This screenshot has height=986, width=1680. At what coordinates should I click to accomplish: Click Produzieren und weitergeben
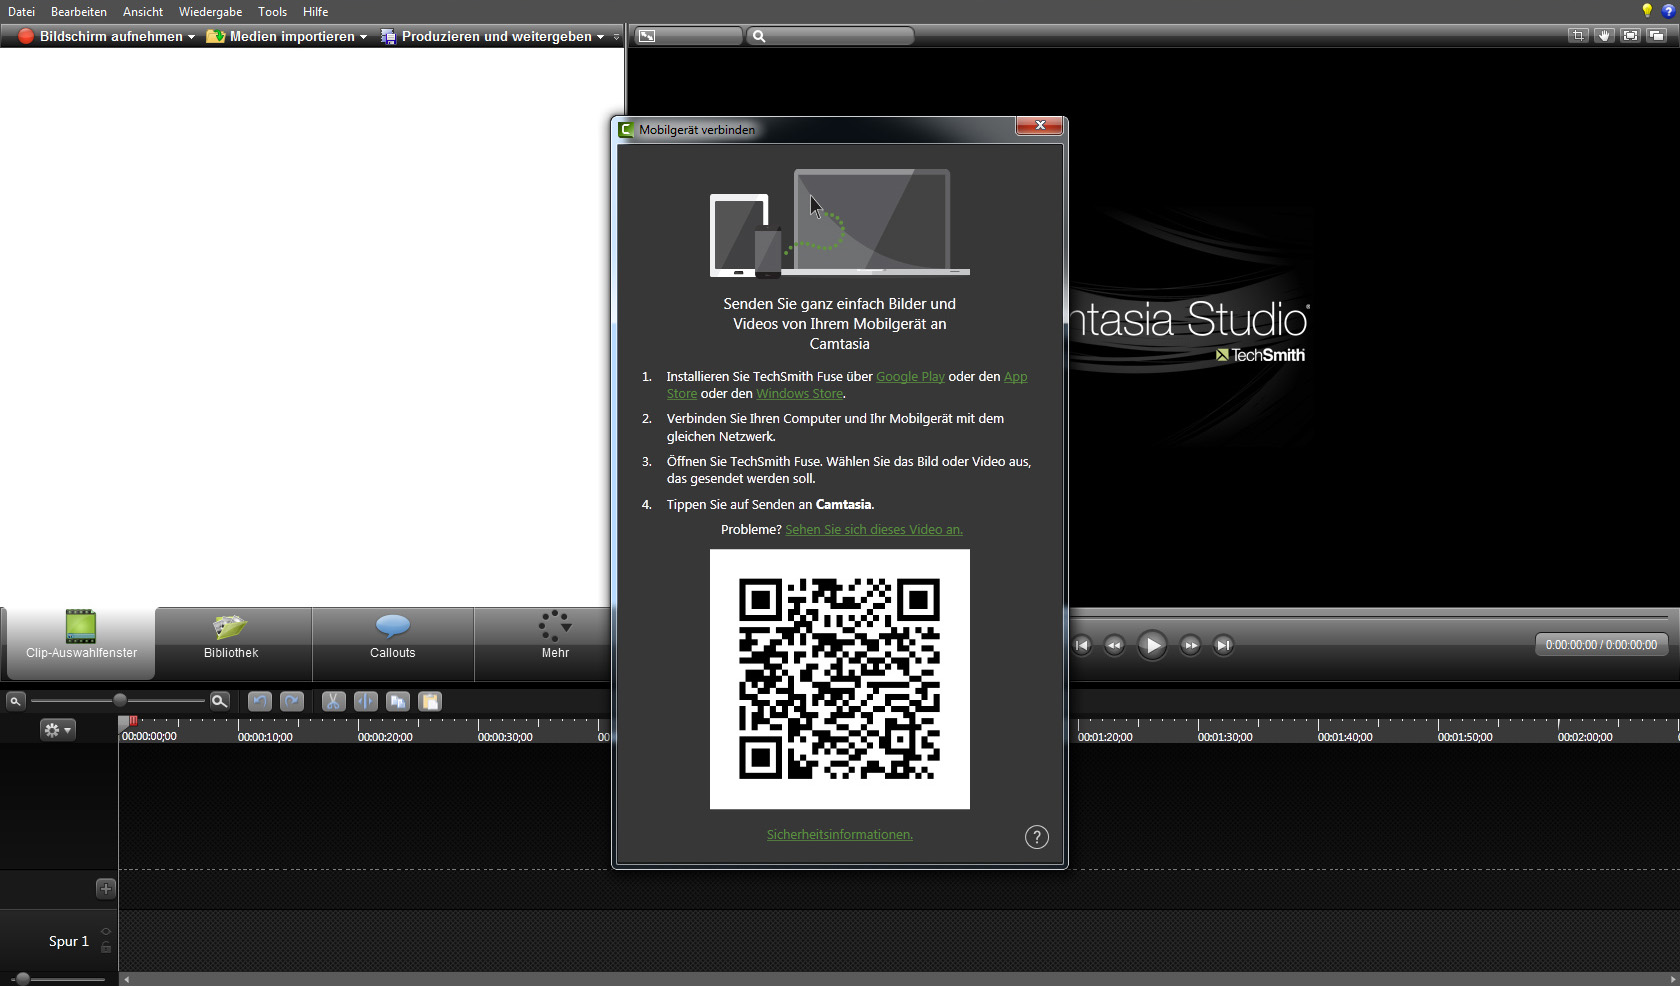487,36
